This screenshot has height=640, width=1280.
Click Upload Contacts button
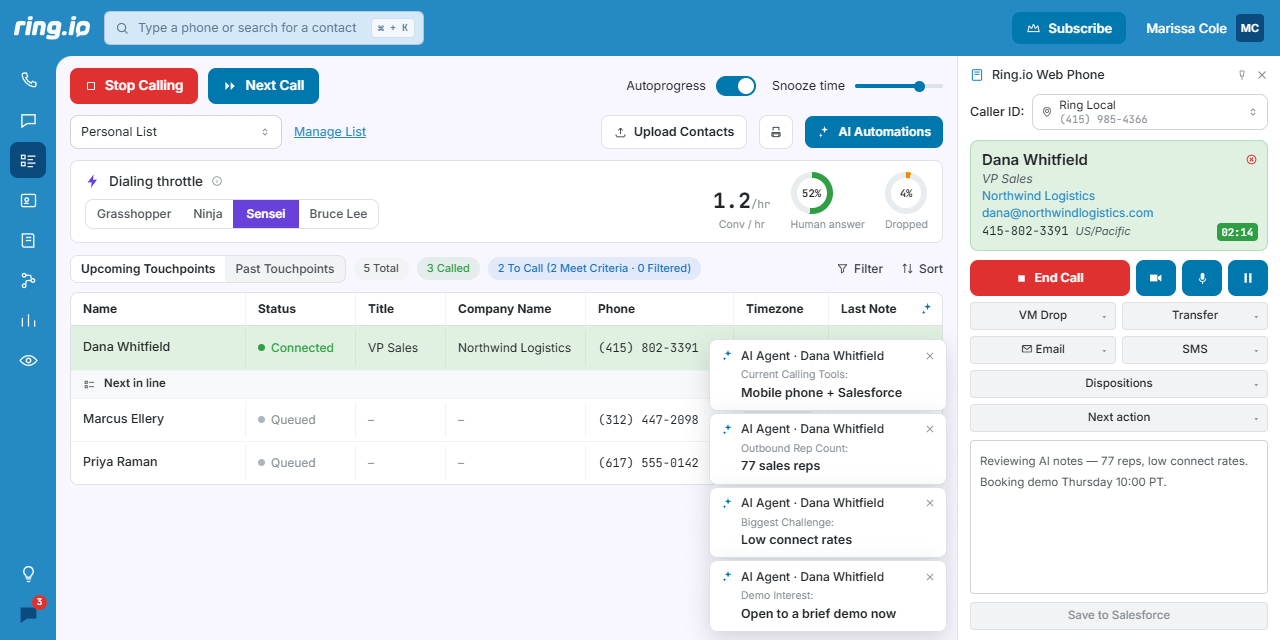coord(676,132)
